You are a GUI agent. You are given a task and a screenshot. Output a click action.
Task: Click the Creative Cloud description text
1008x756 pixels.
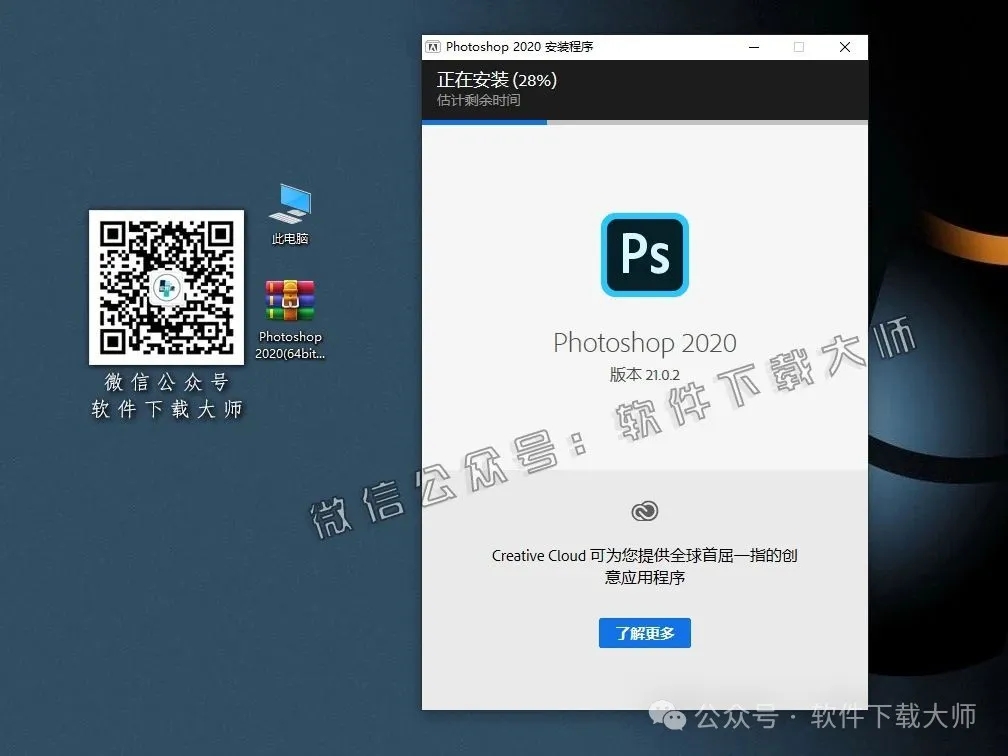coord(644,566)
